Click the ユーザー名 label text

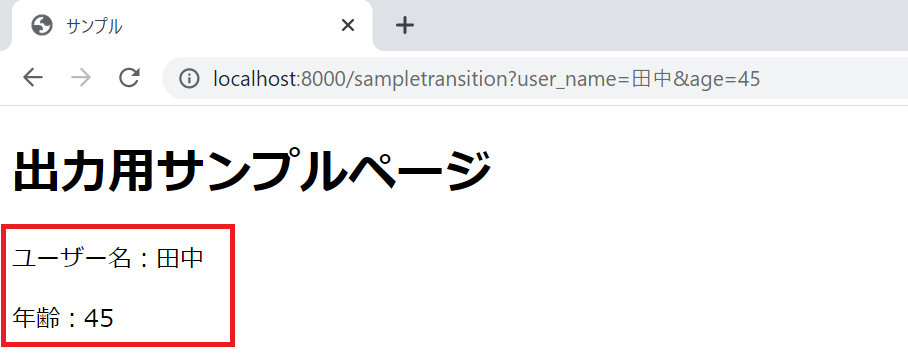pos(72,258)
